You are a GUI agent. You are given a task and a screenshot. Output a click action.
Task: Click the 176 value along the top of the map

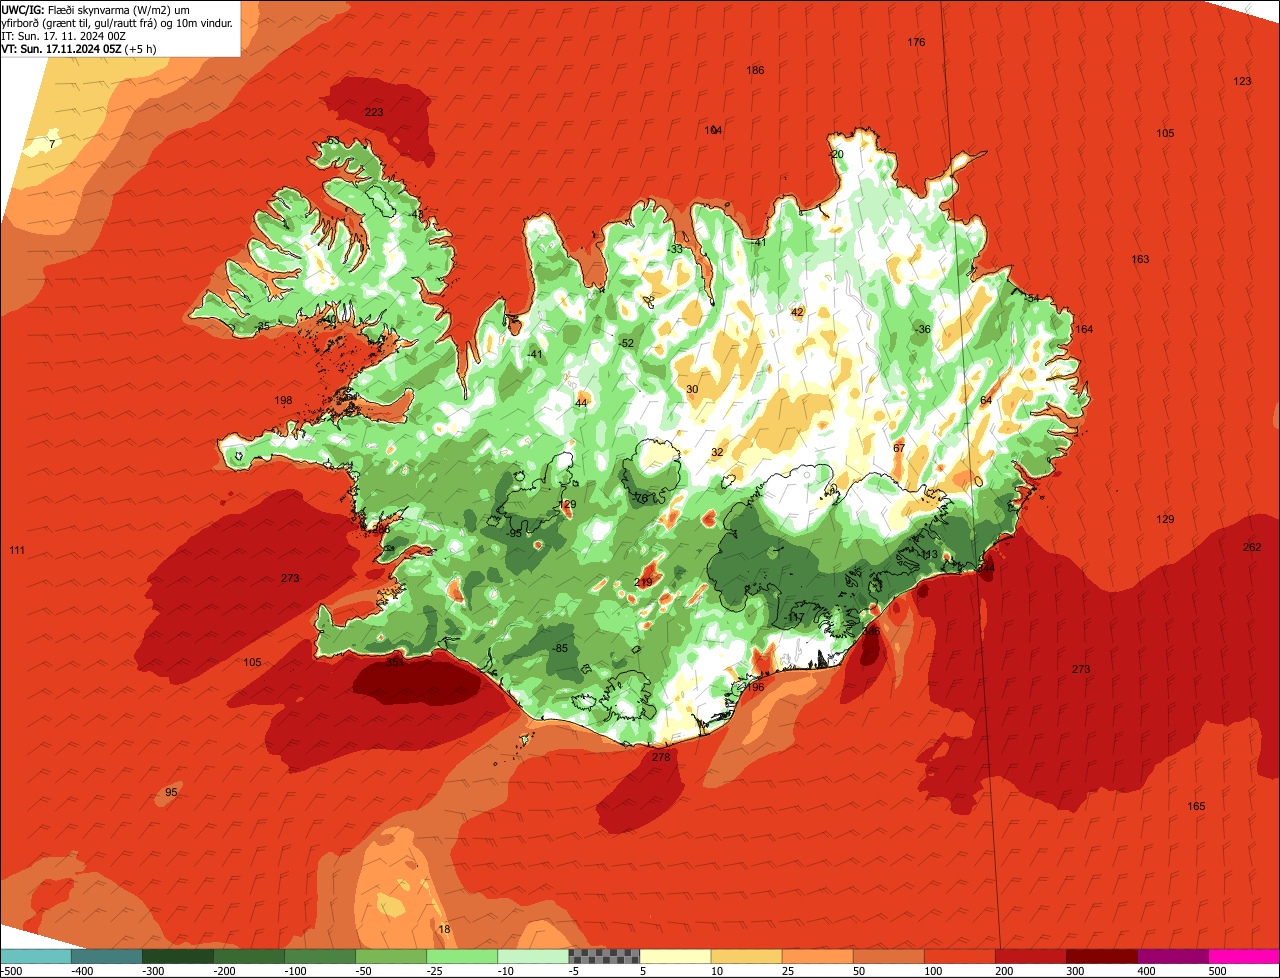[x=916, y=42]
